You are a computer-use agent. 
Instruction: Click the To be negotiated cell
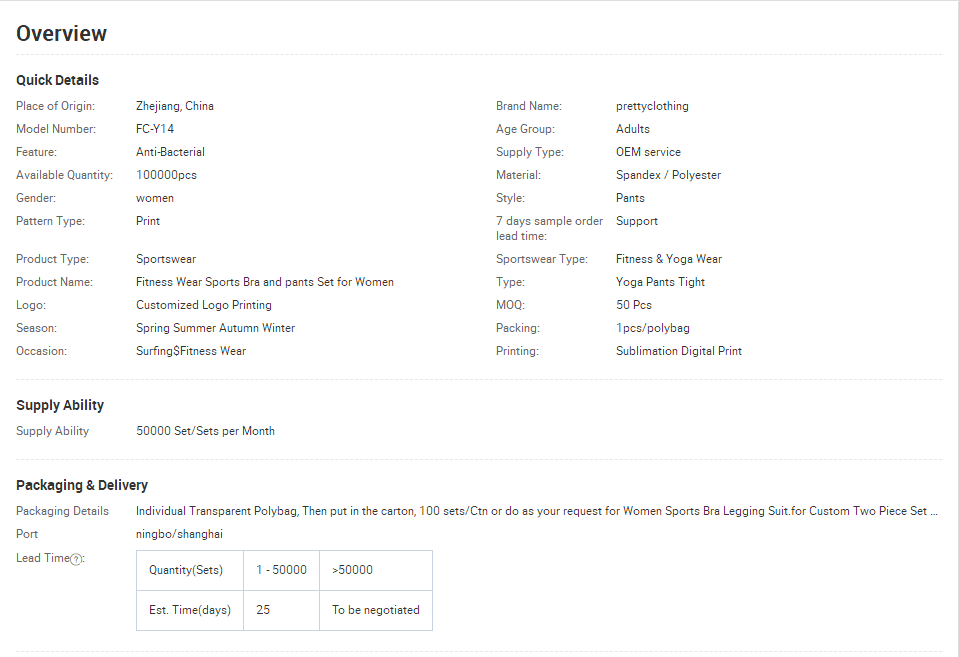pos(376,610)
